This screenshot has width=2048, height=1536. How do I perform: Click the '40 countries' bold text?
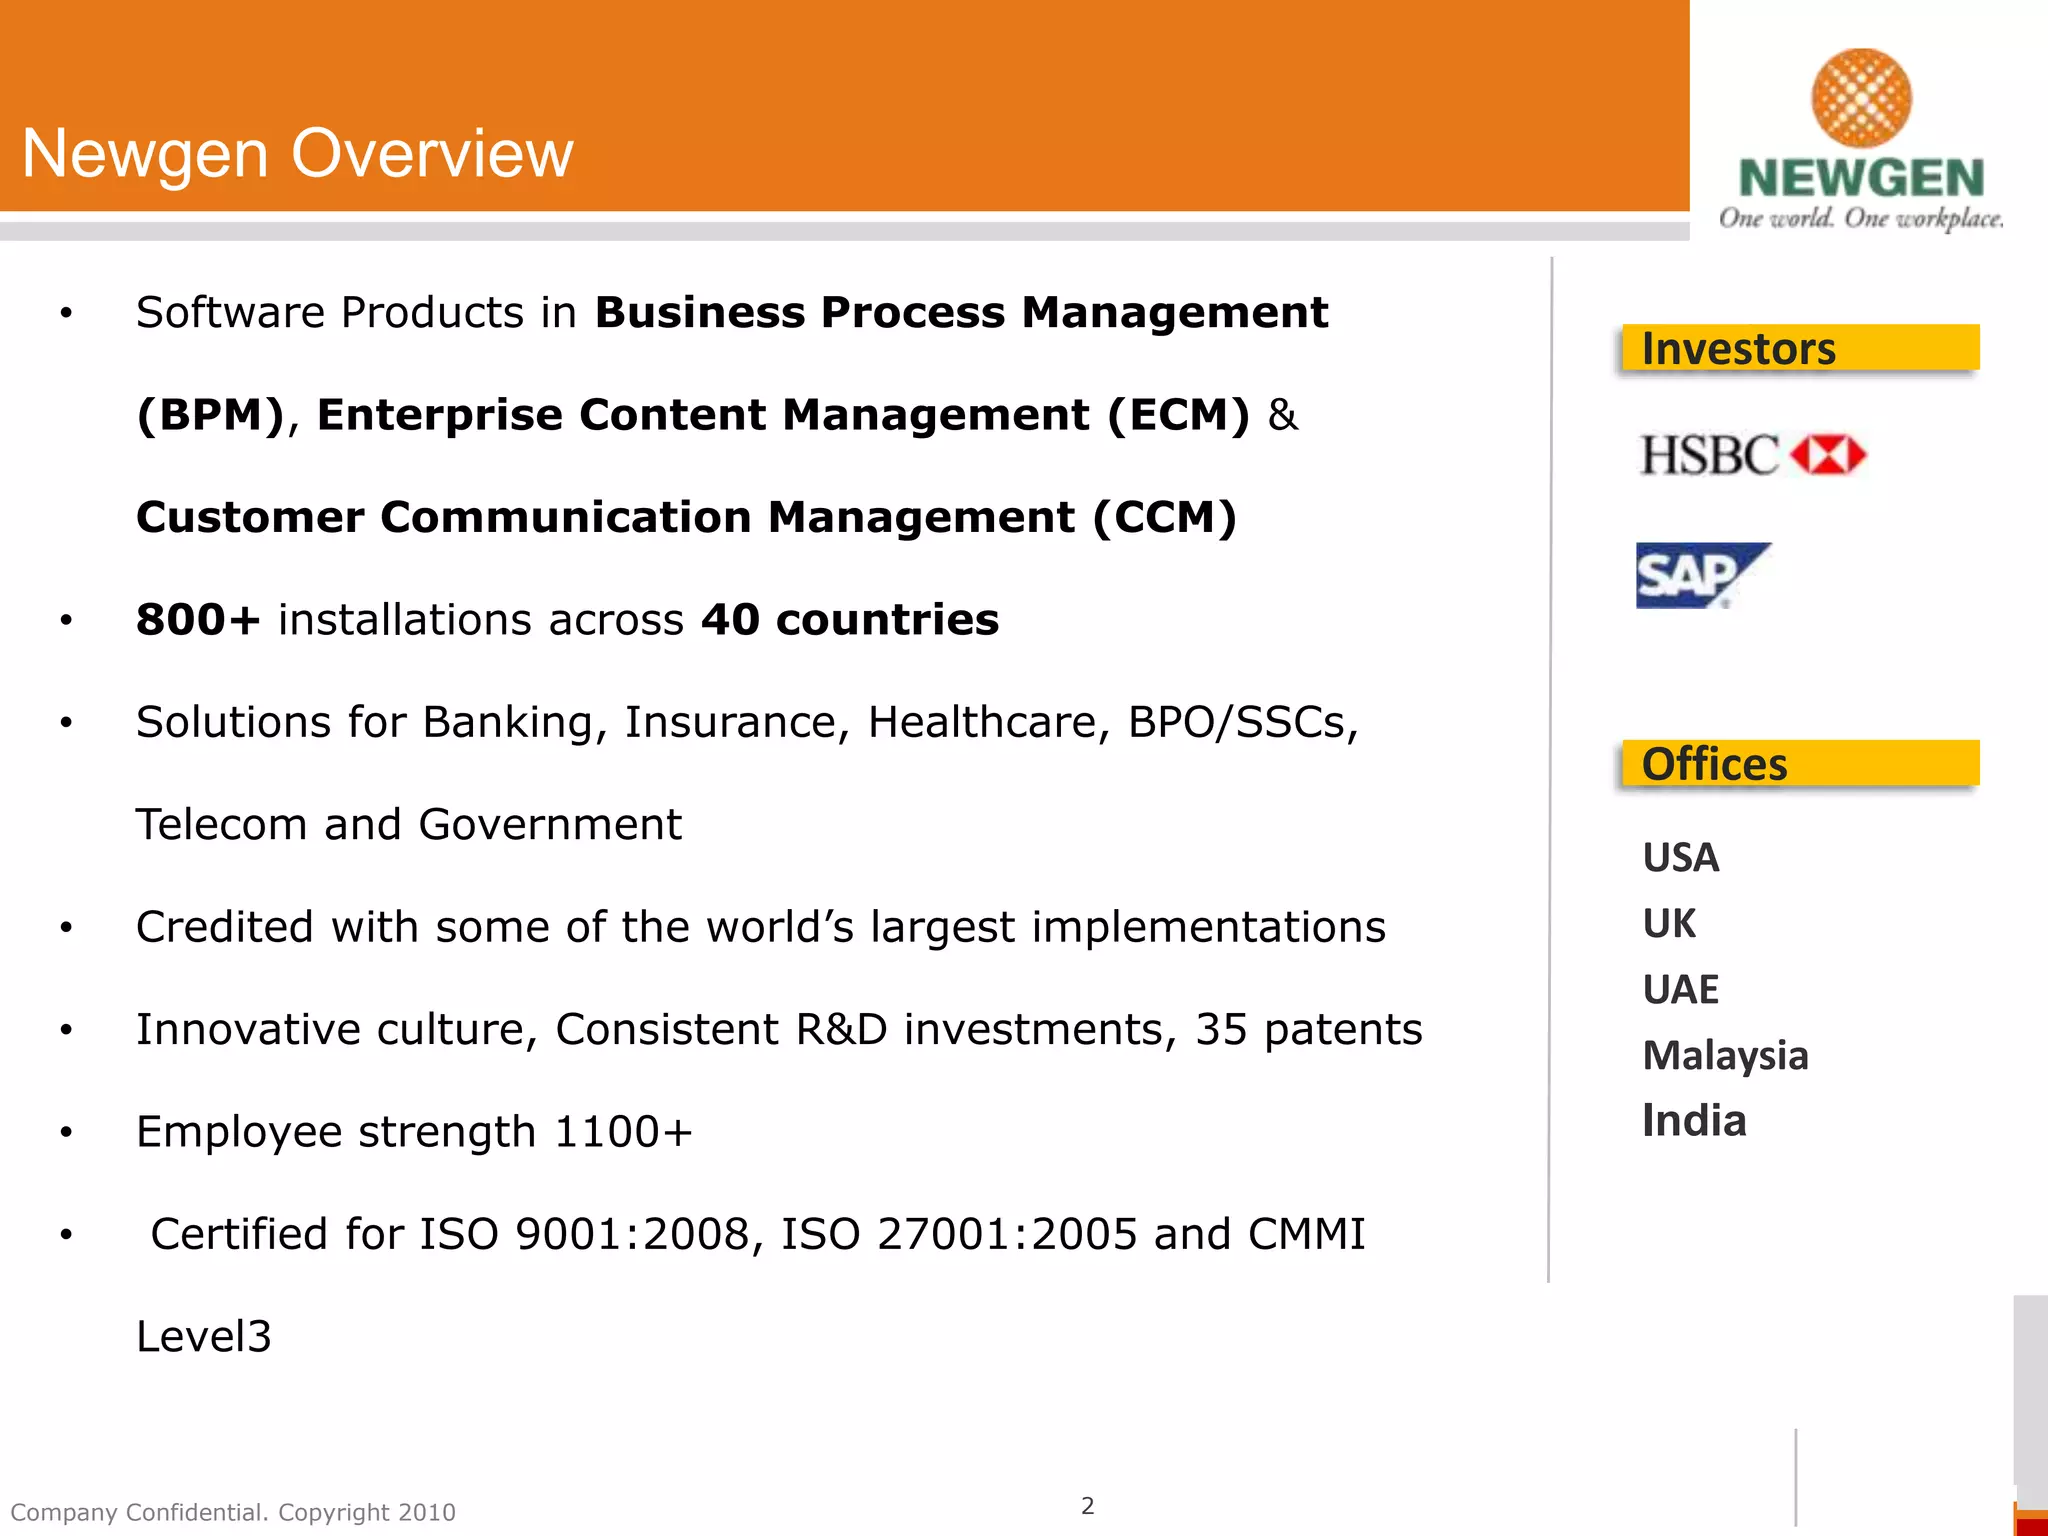850,620
